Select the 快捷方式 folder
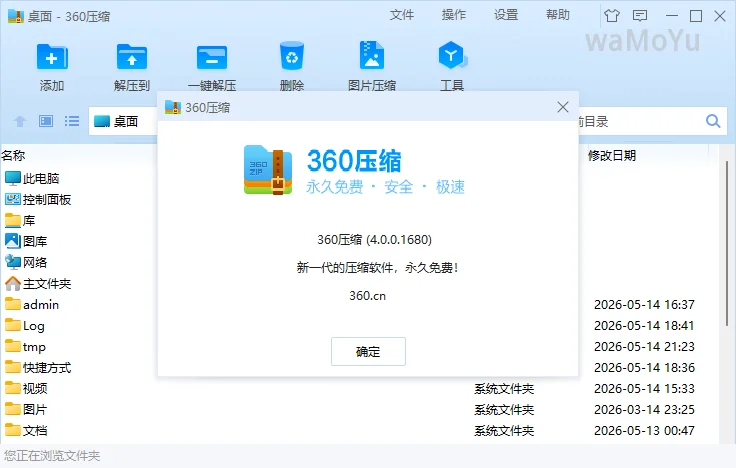The height and width of the screenshot is (468, 736). coord(38,368)
